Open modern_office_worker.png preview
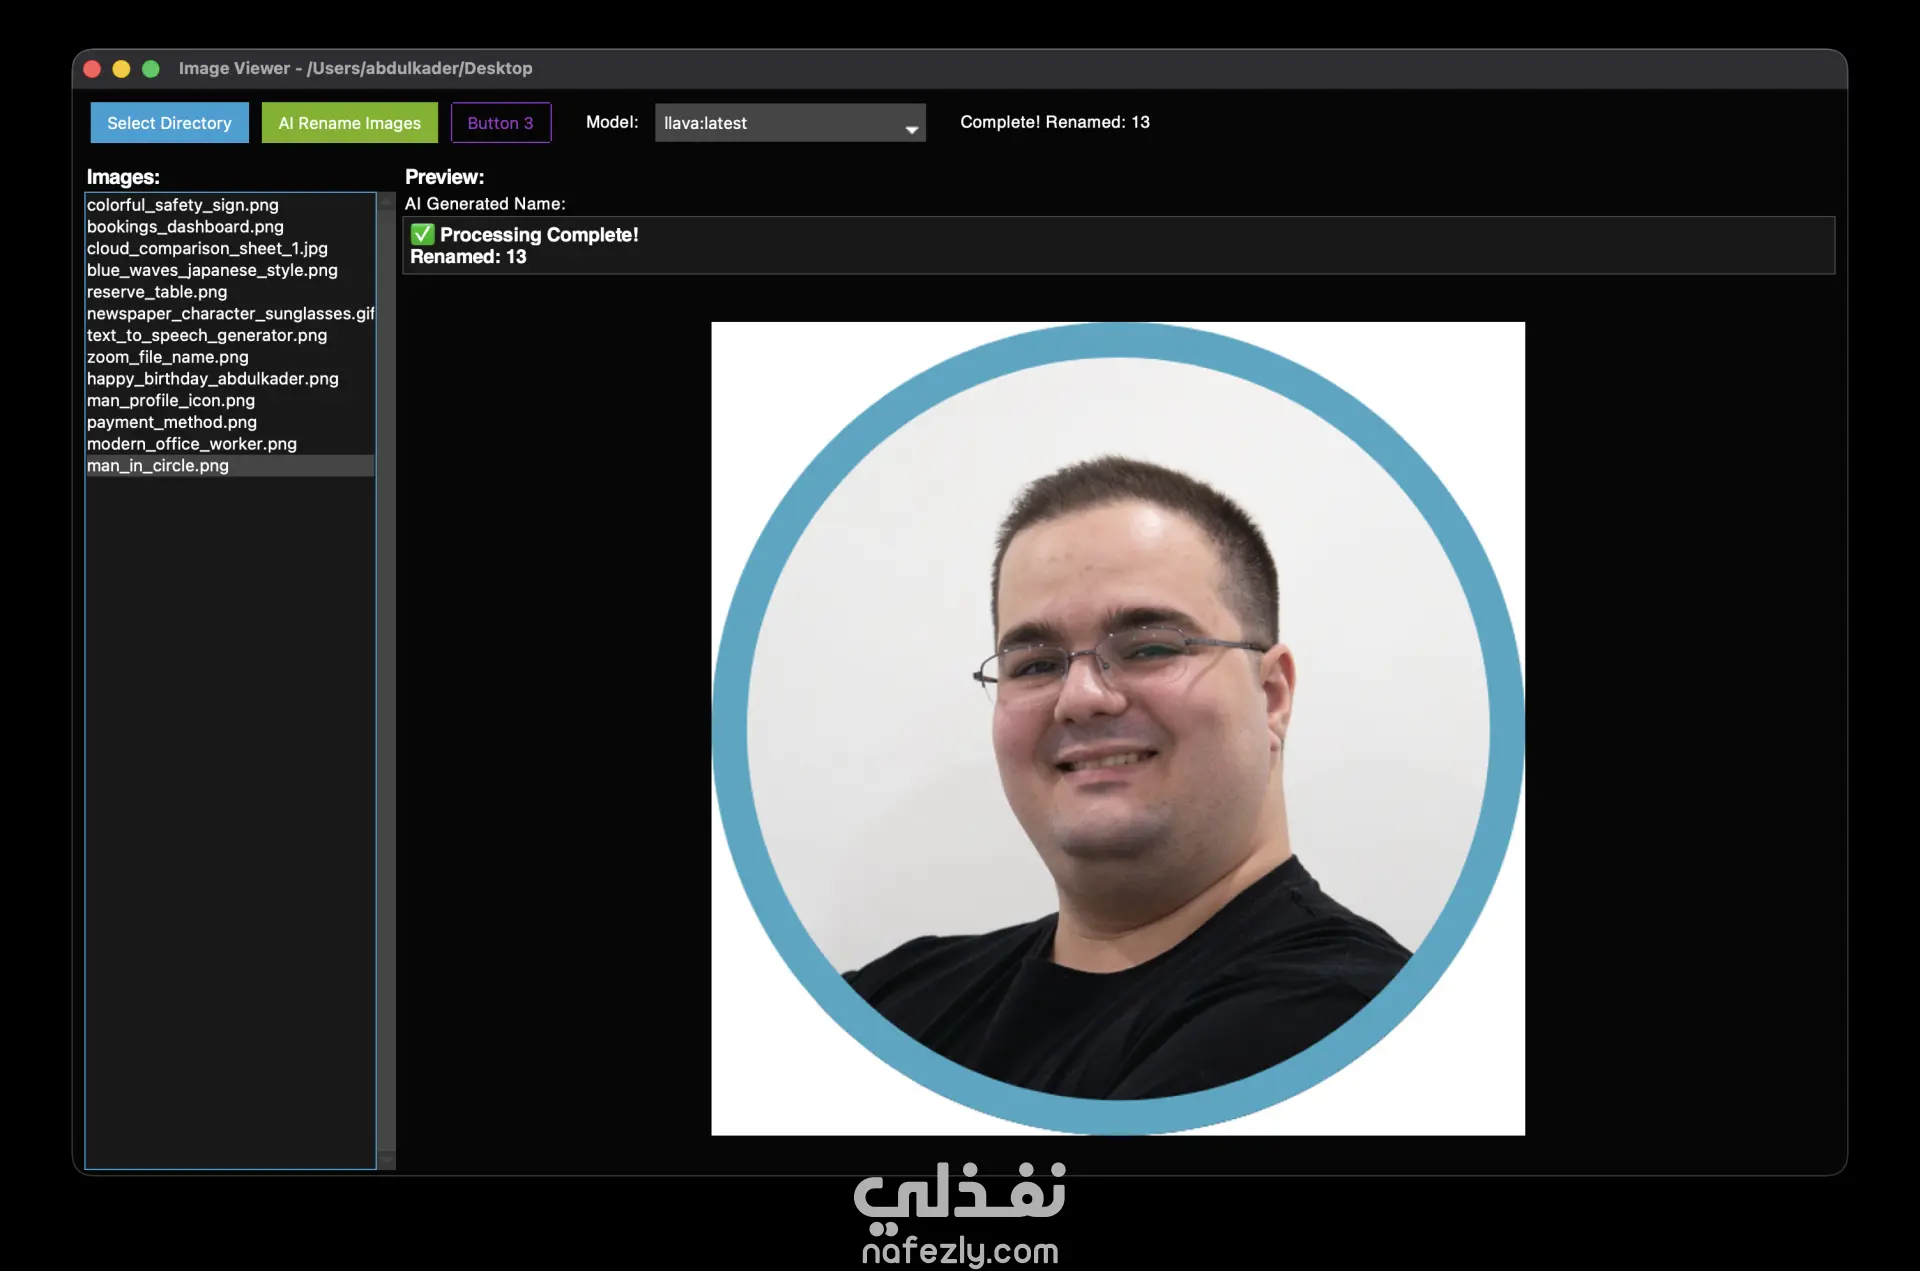The image size is (1920, 1271). tap(192, 444)
